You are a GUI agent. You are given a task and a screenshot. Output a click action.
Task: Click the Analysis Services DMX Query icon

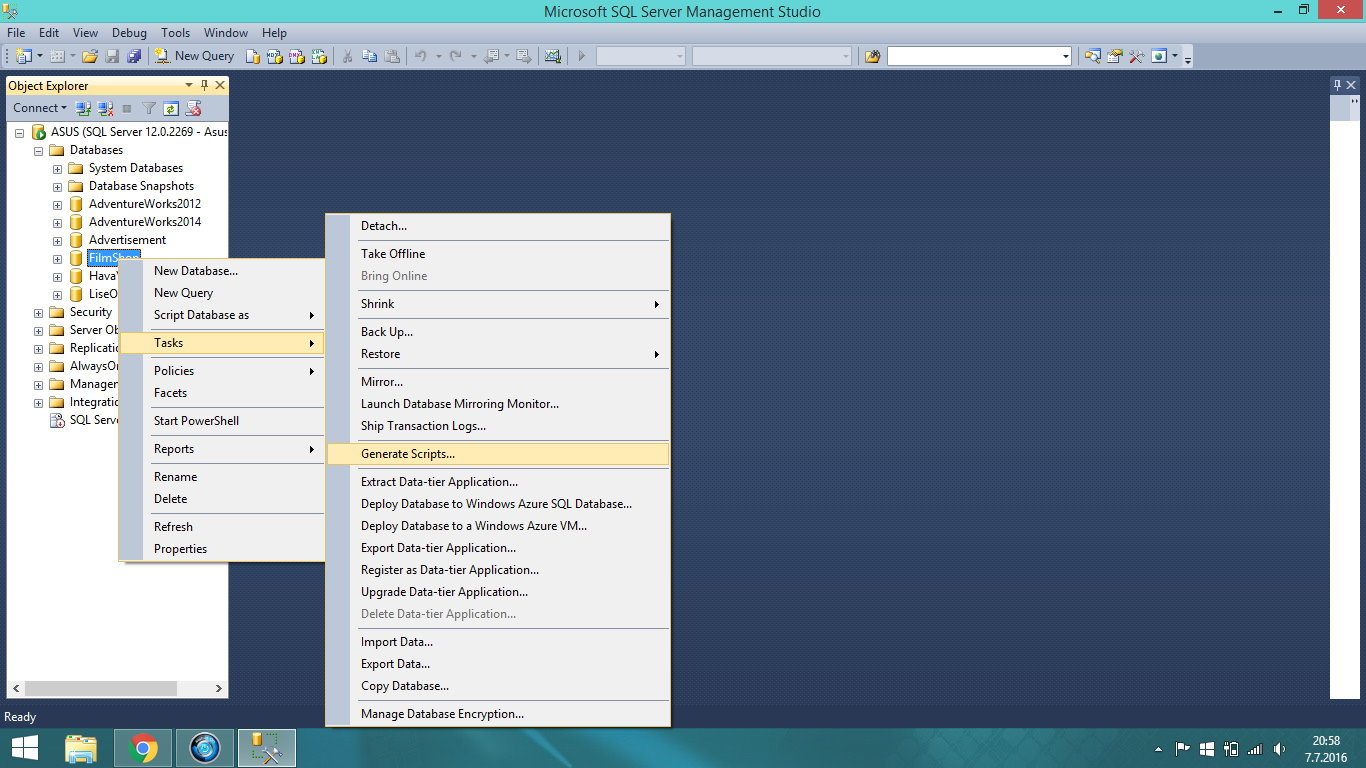point(297,56)
